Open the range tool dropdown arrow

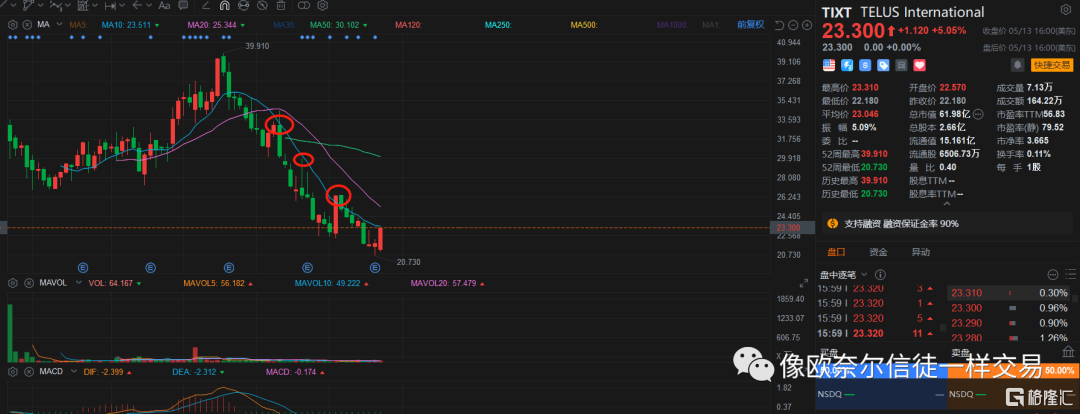[122, 6]
